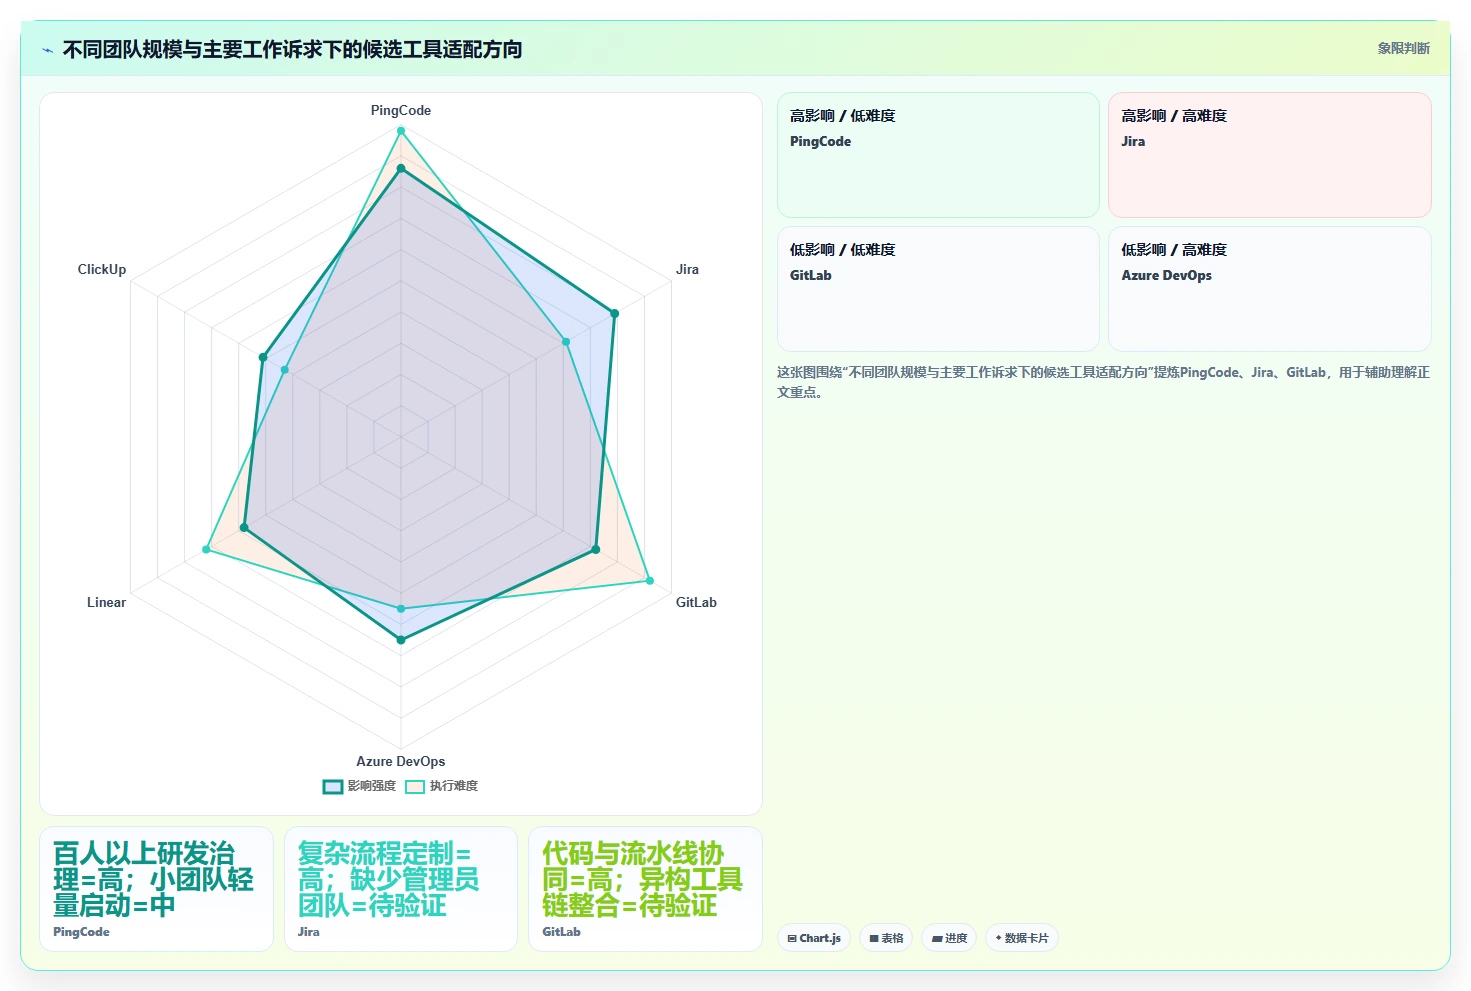Click the 影响强度 data point on ClickUp axis
The image size is (1471, 991).
tap(263, 357)
